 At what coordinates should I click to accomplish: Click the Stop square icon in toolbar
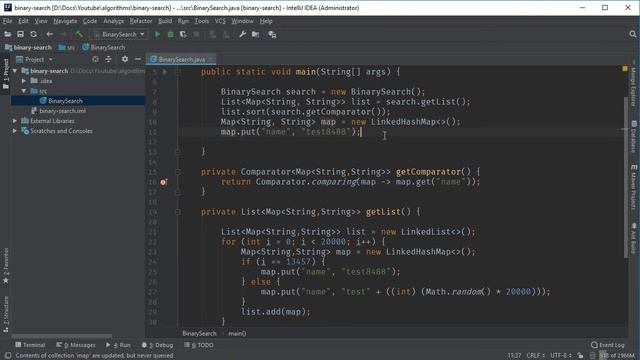pyautogui.click(x=196, y=34)
